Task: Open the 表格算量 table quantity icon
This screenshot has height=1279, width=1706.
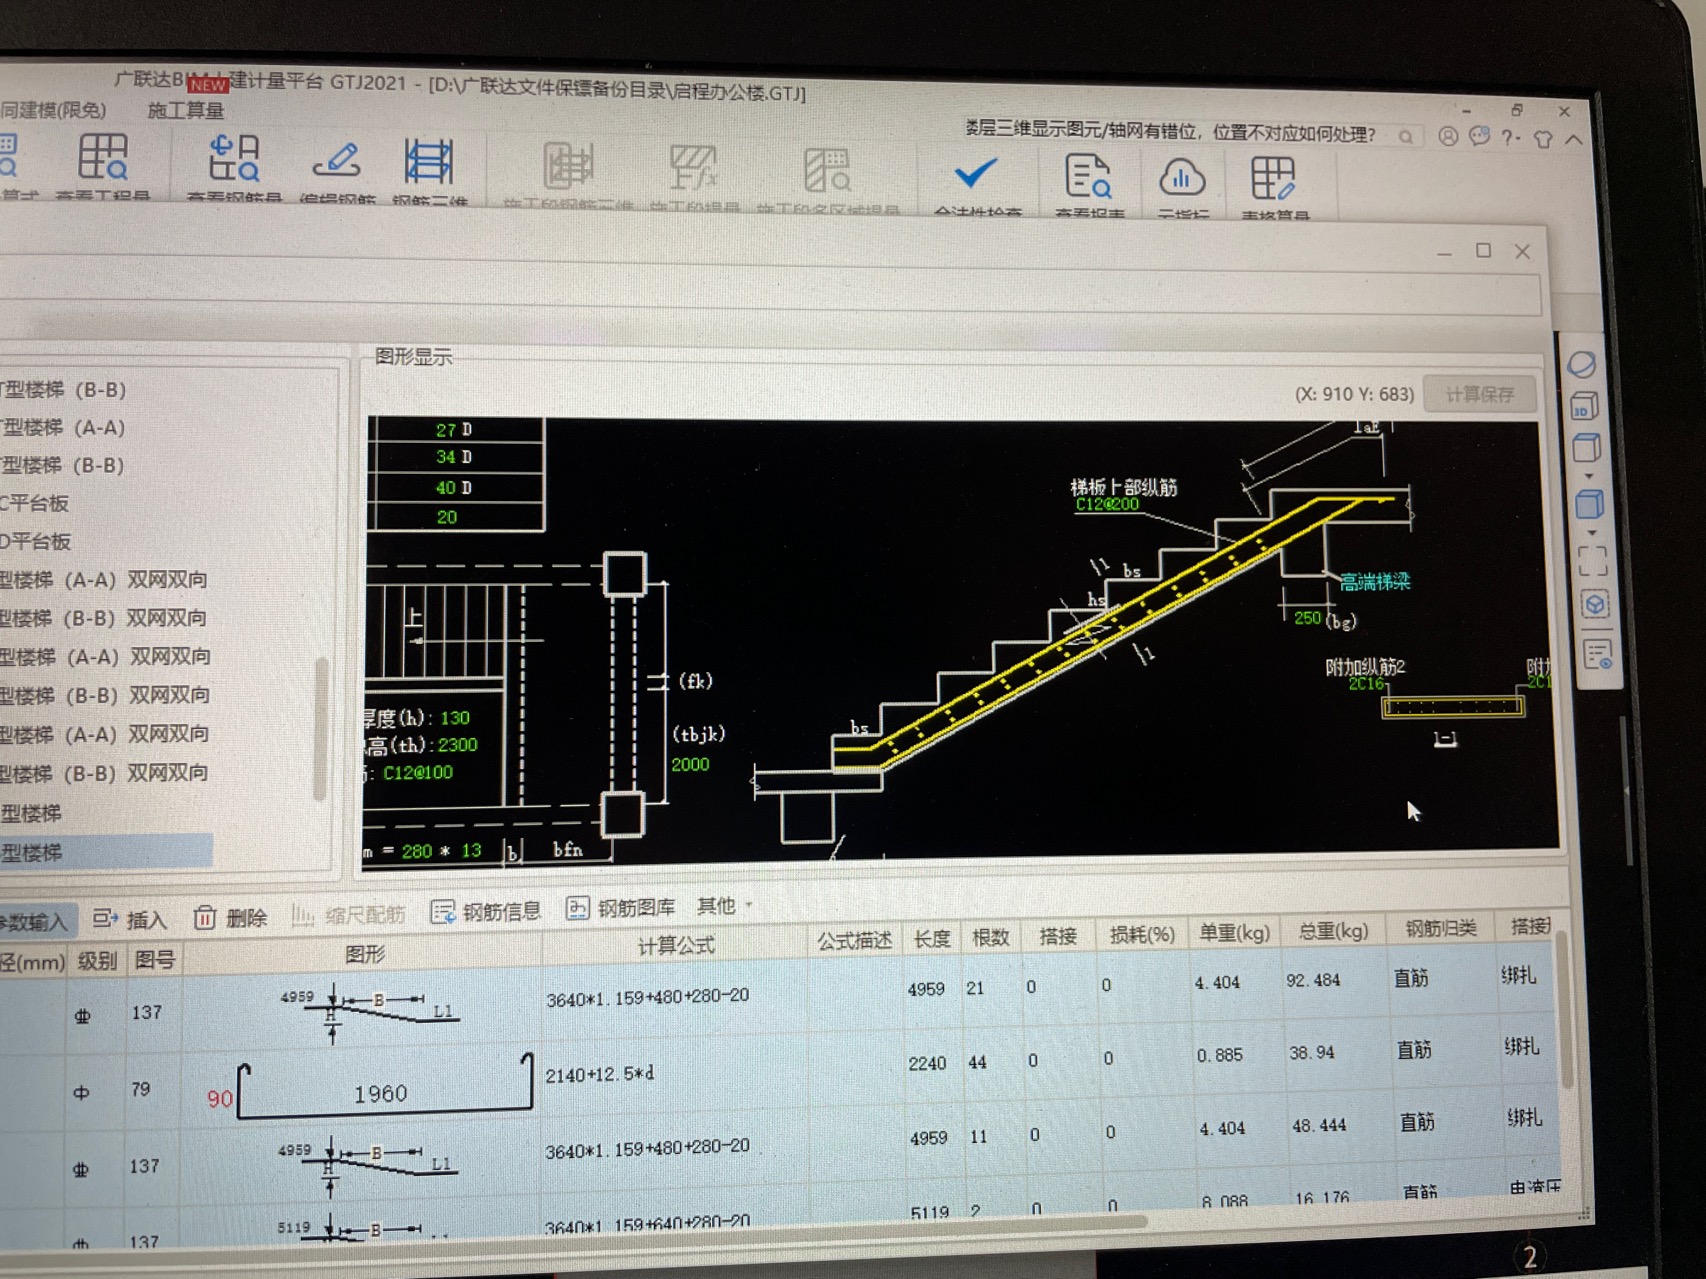Action: point(1273,180)
